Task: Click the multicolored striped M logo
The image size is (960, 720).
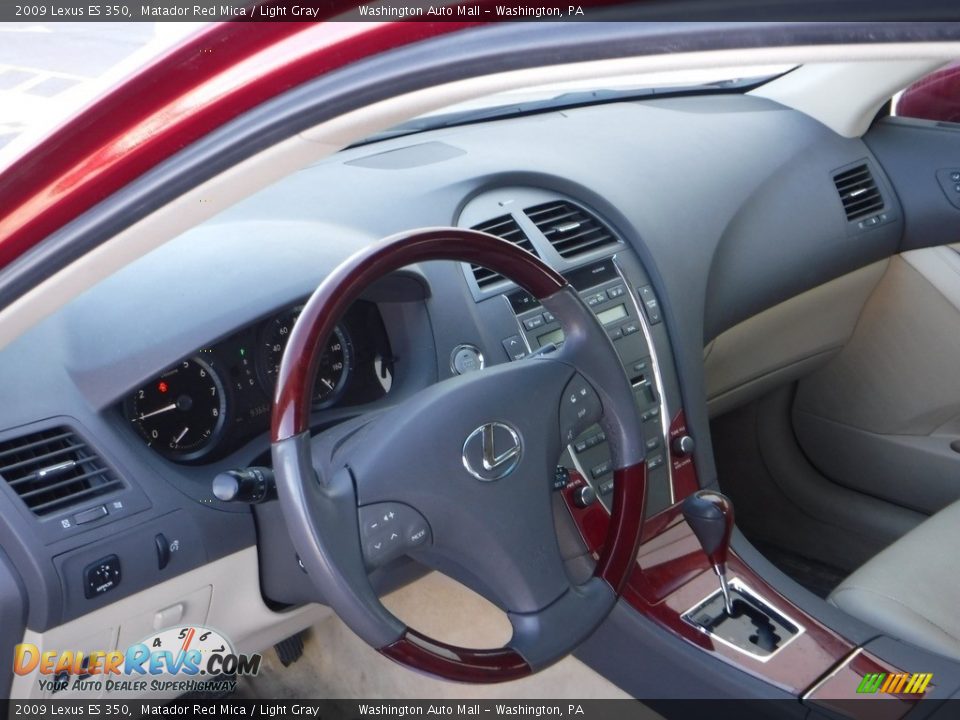Action: (x=894, y=683)
